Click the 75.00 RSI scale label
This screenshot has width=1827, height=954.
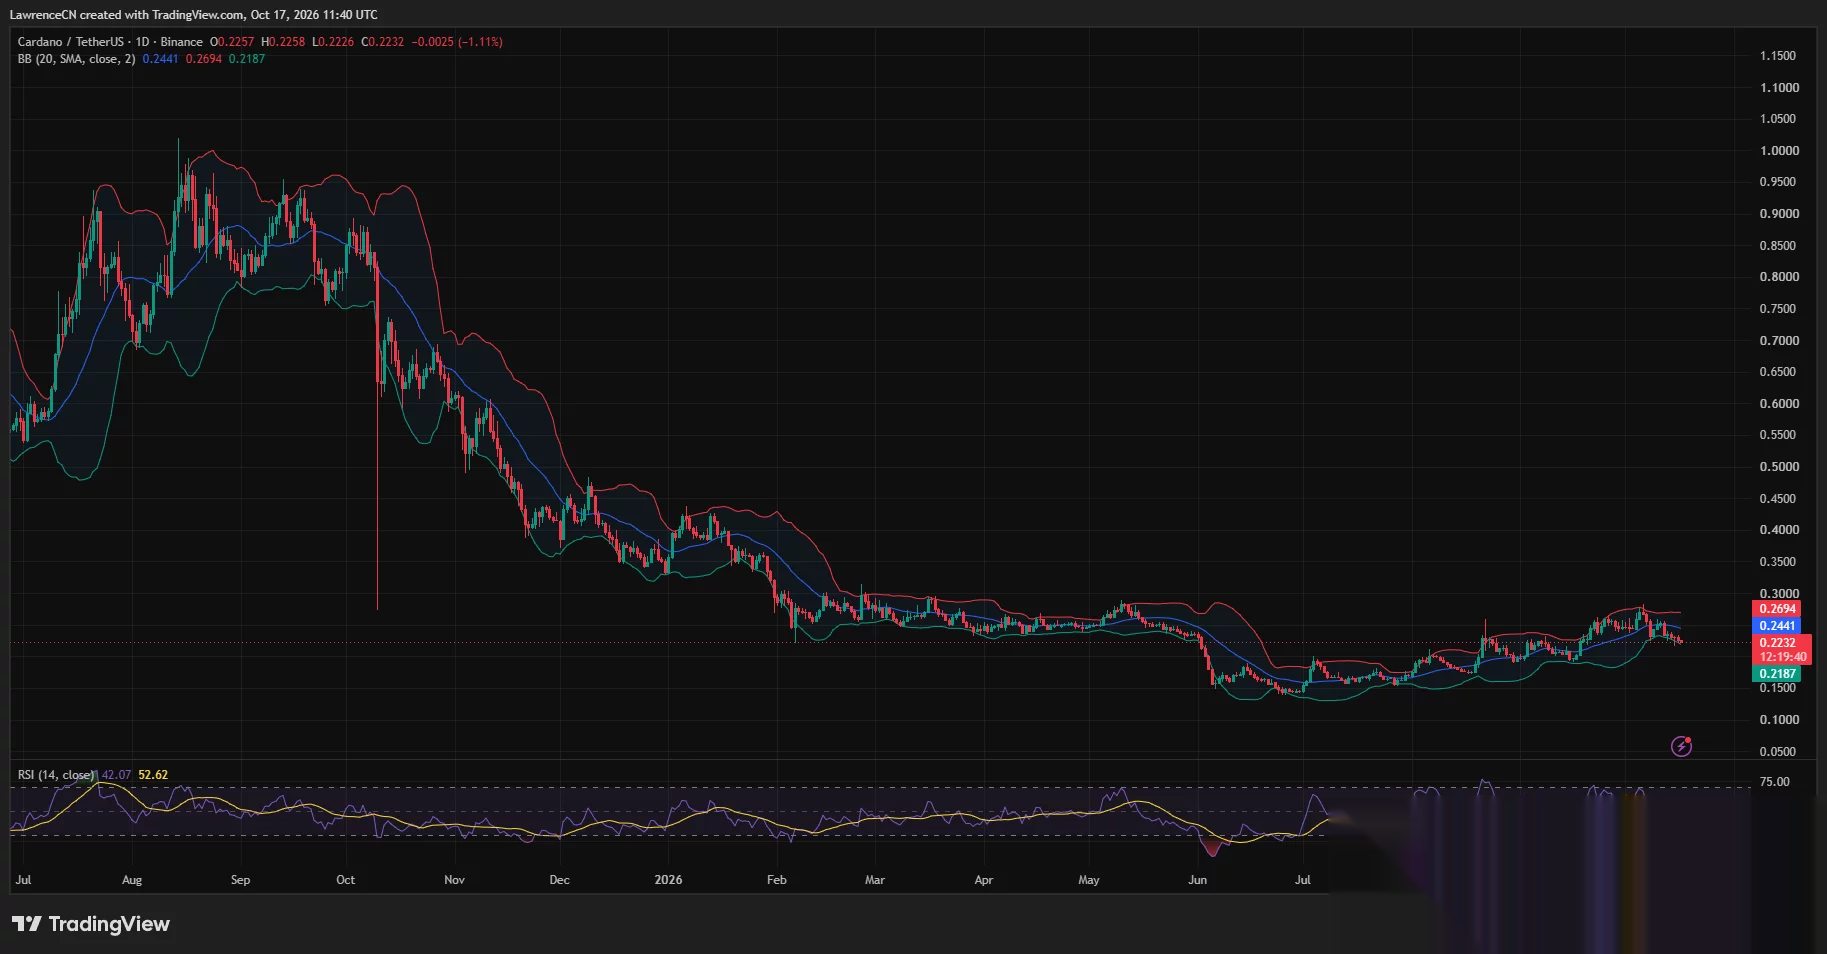(x=1774, y=782)
